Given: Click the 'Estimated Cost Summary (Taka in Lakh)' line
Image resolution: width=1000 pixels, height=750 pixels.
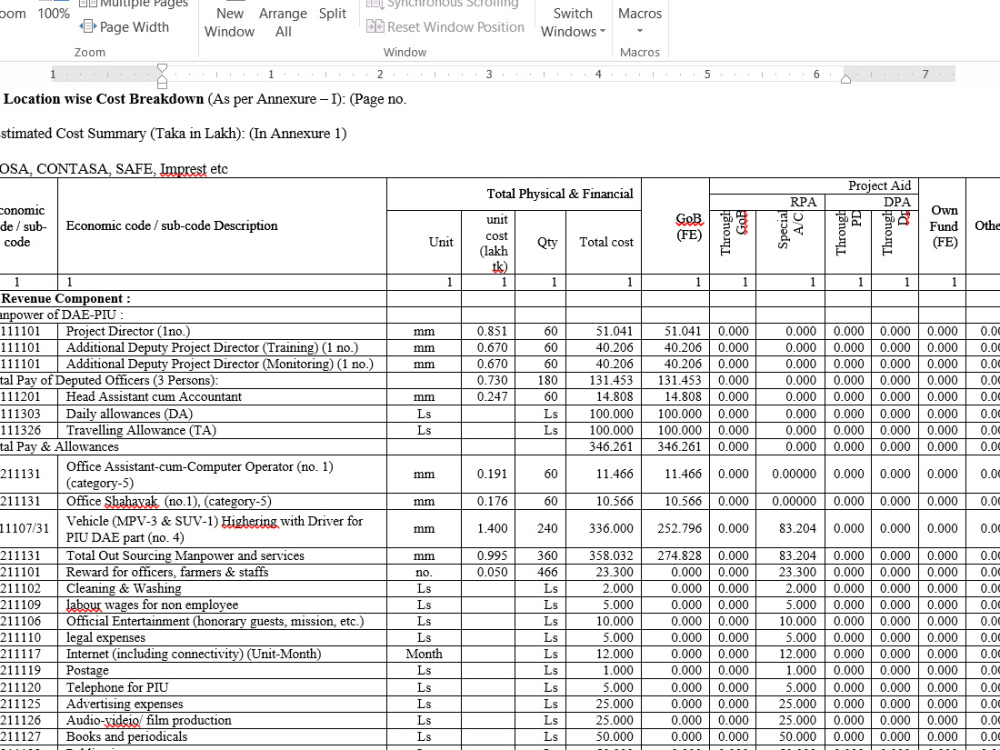Looking at the screenshot, I should point(173,133).
